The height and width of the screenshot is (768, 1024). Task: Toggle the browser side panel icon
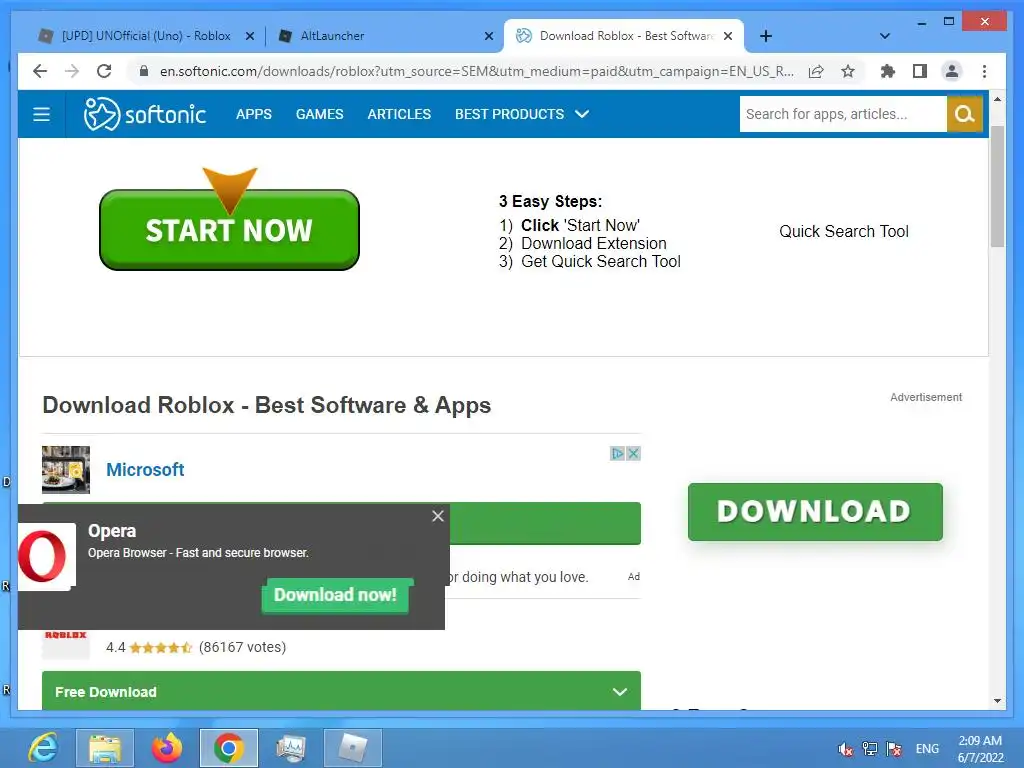920,71
